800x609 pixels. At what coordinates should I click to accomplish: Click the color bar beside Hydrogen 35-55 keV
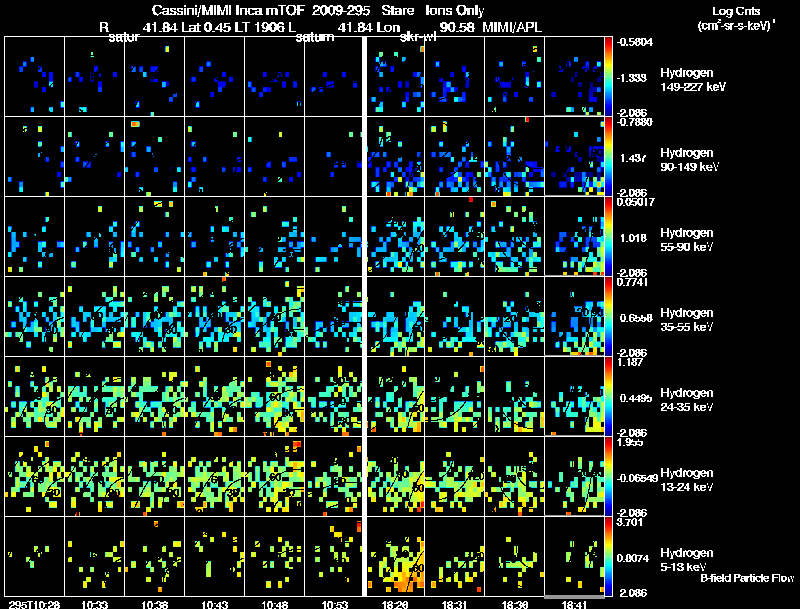click(x=608, y=316)
